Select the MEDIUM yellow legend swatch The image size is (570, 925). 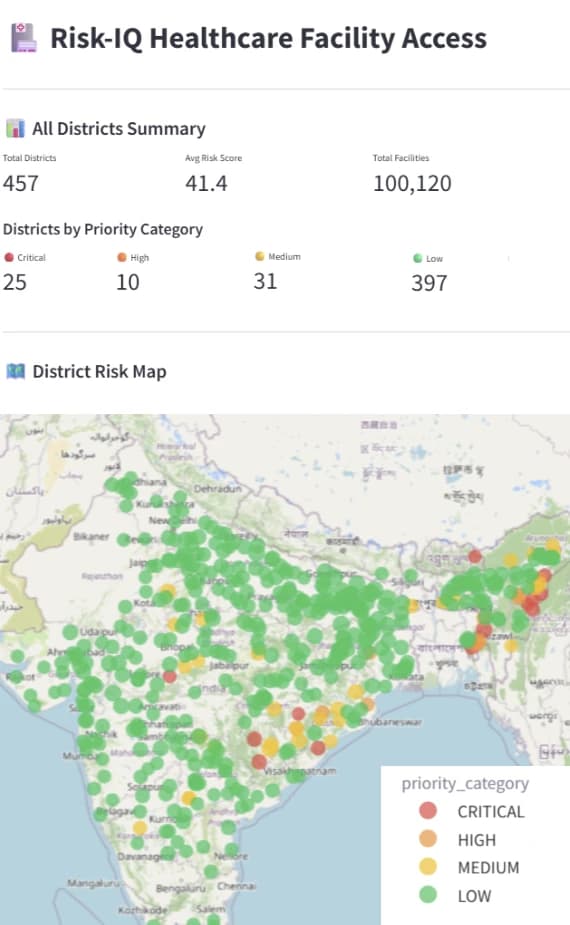(428, 867)
